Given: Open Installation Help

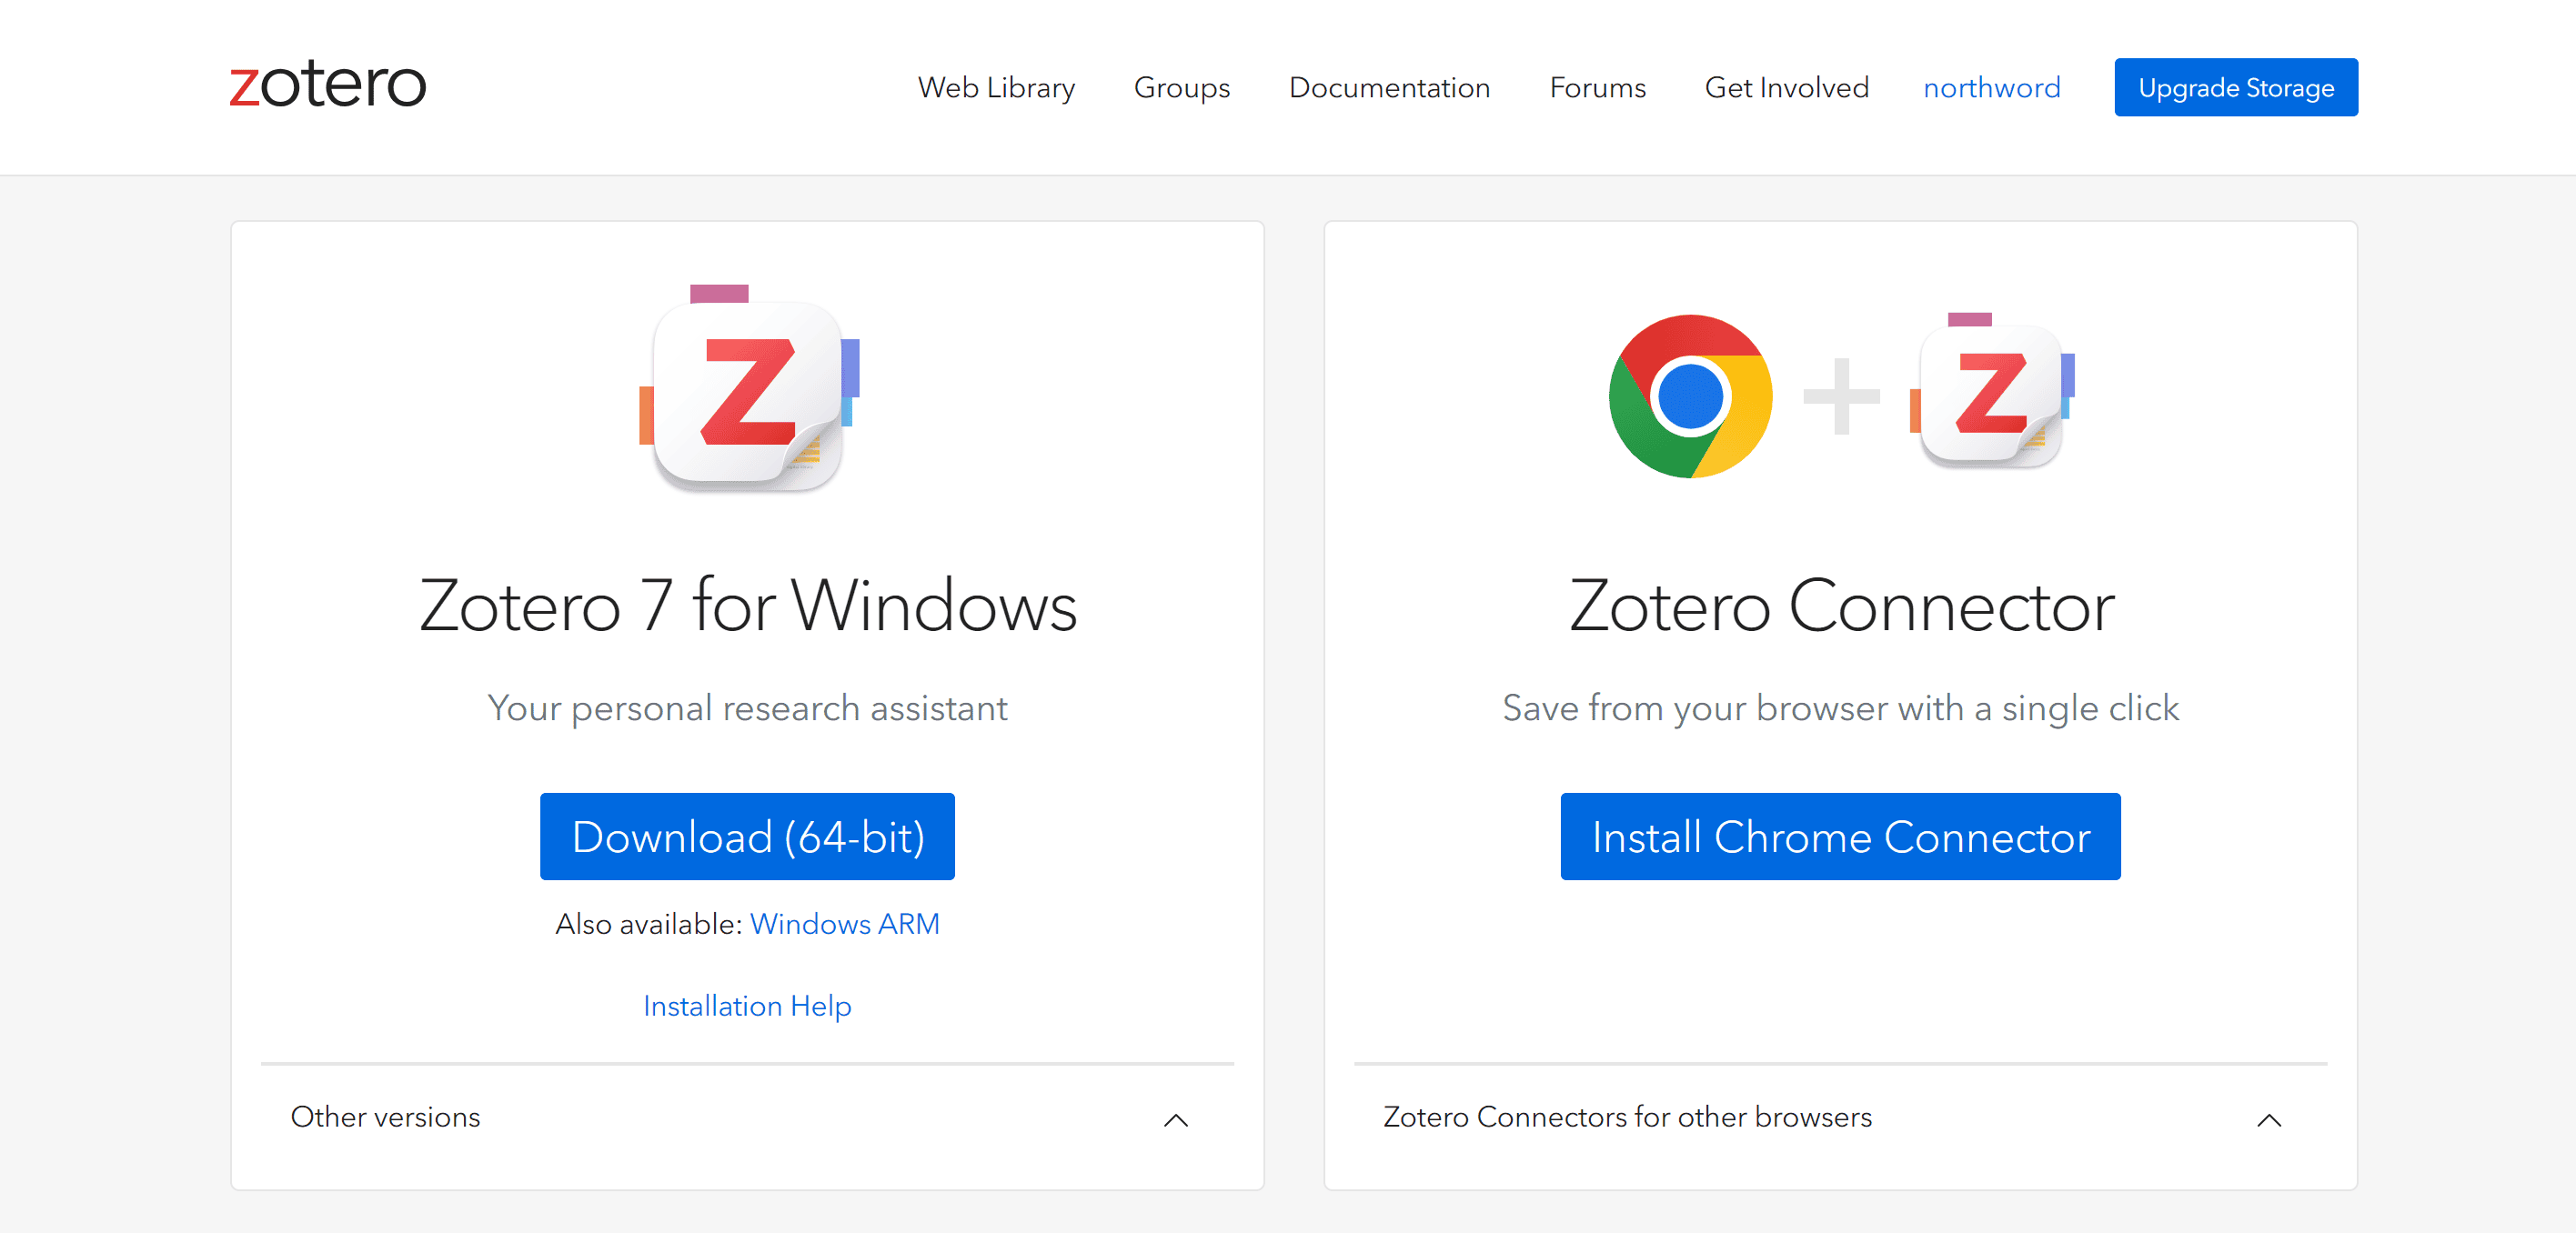Looking at the screenshot, I should click(747, 1006).
